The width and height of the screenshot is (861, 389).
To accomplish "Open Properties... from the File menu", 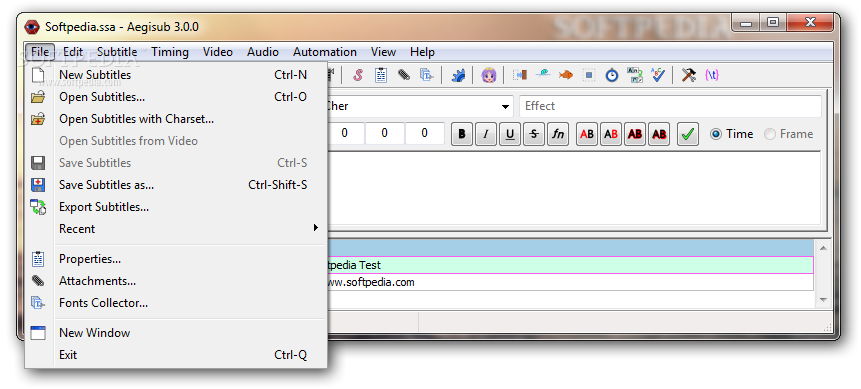I will pos(176,259).
